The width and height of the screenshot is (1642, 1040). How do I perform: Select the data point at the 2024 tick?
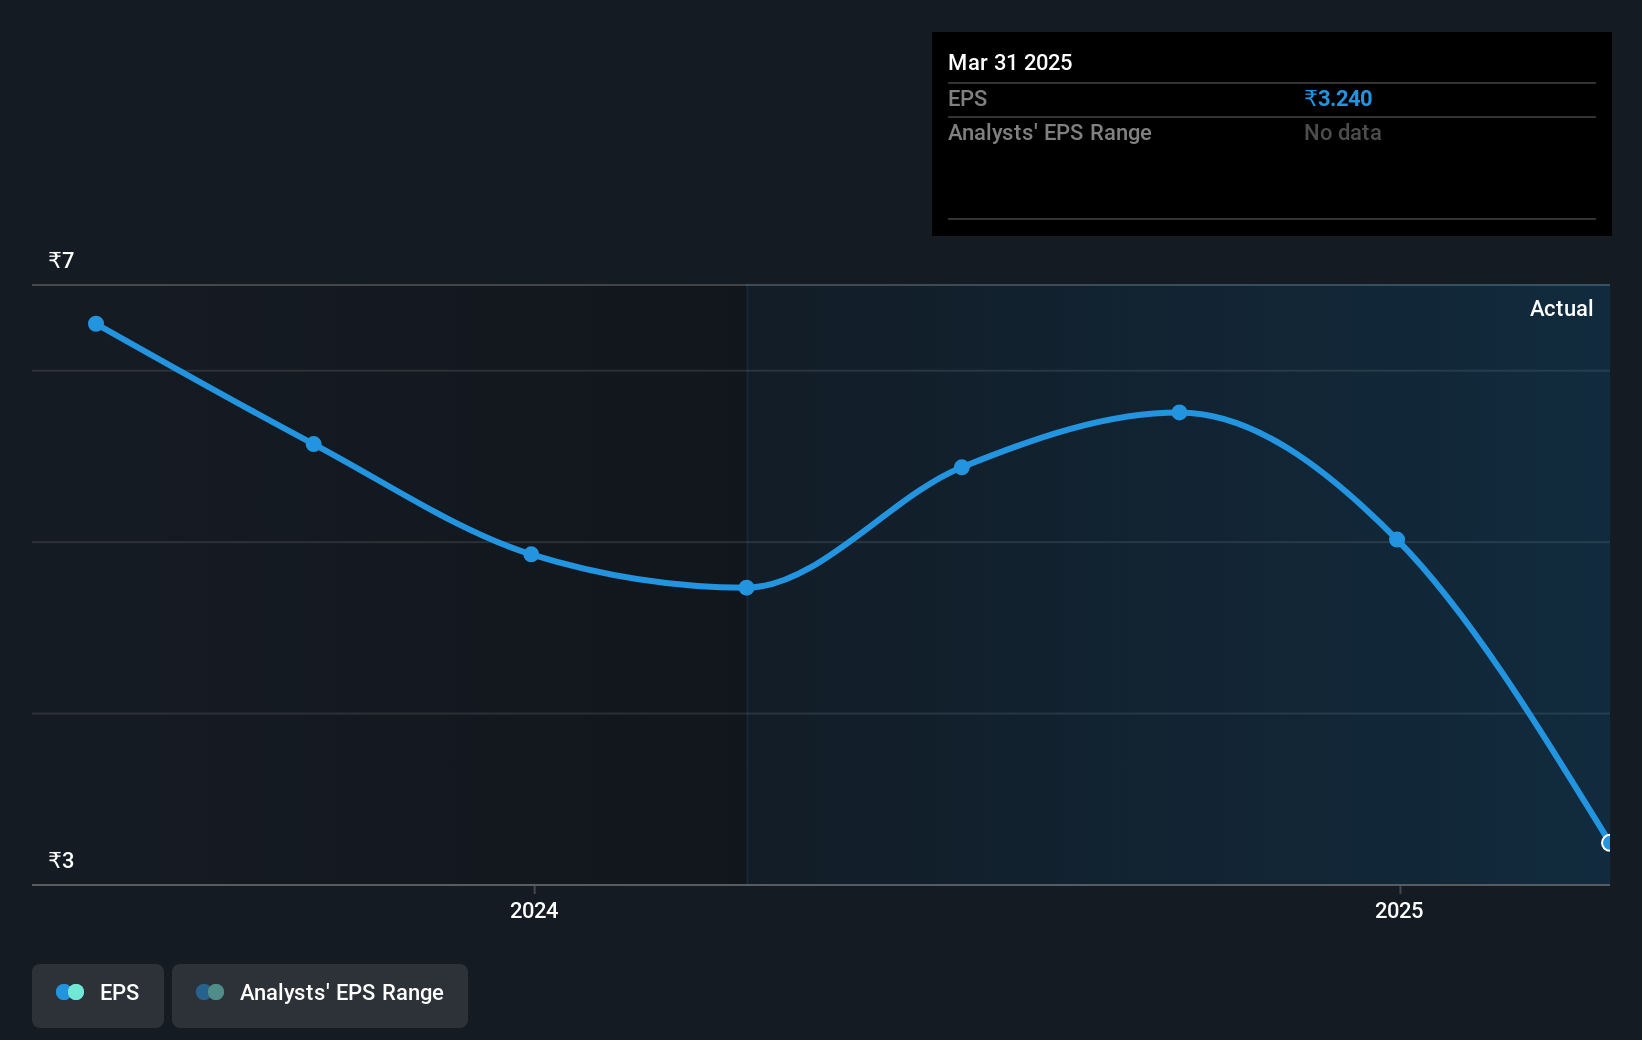click(532, 554)
